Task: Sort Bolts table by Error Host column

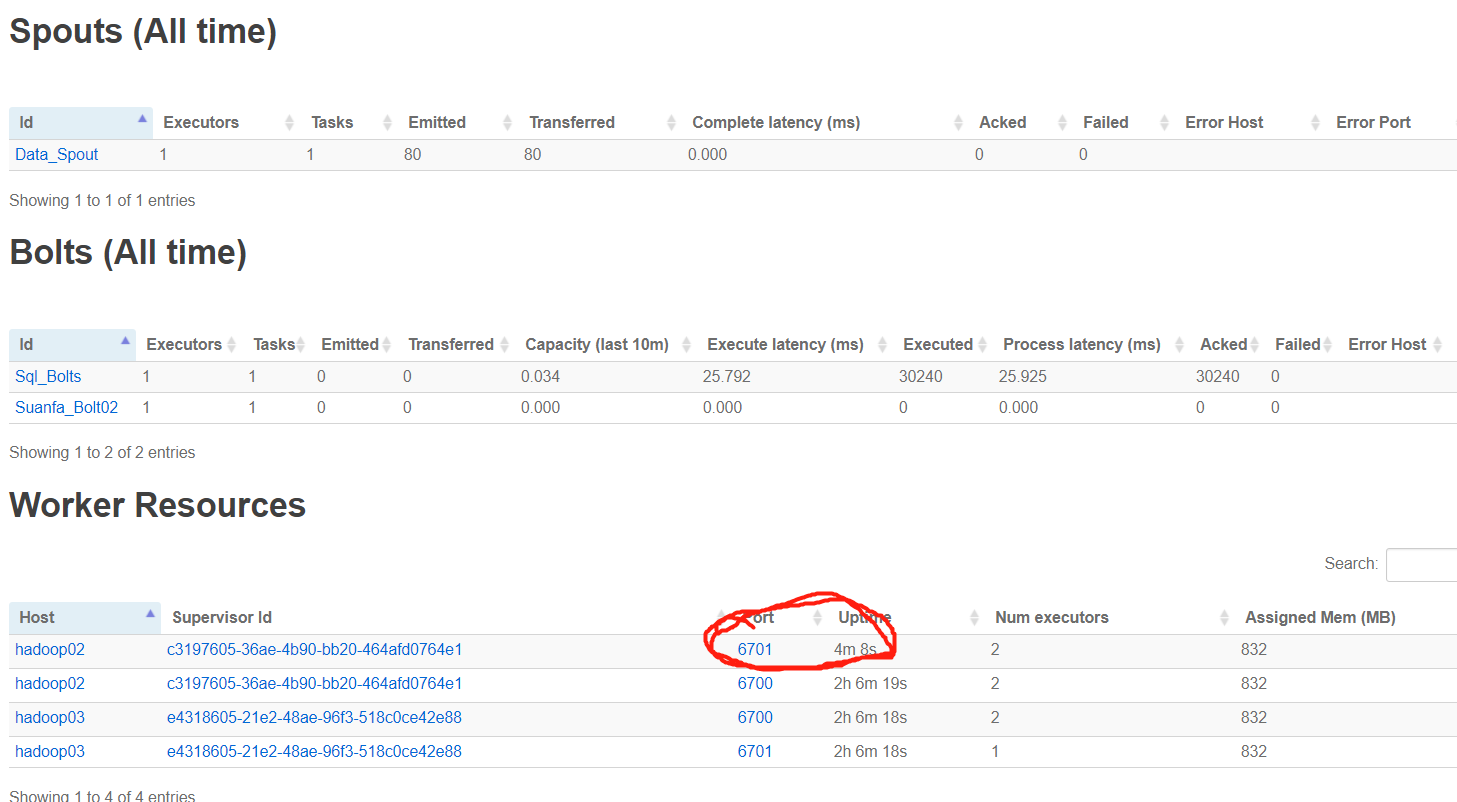Action: [1393, 344]
